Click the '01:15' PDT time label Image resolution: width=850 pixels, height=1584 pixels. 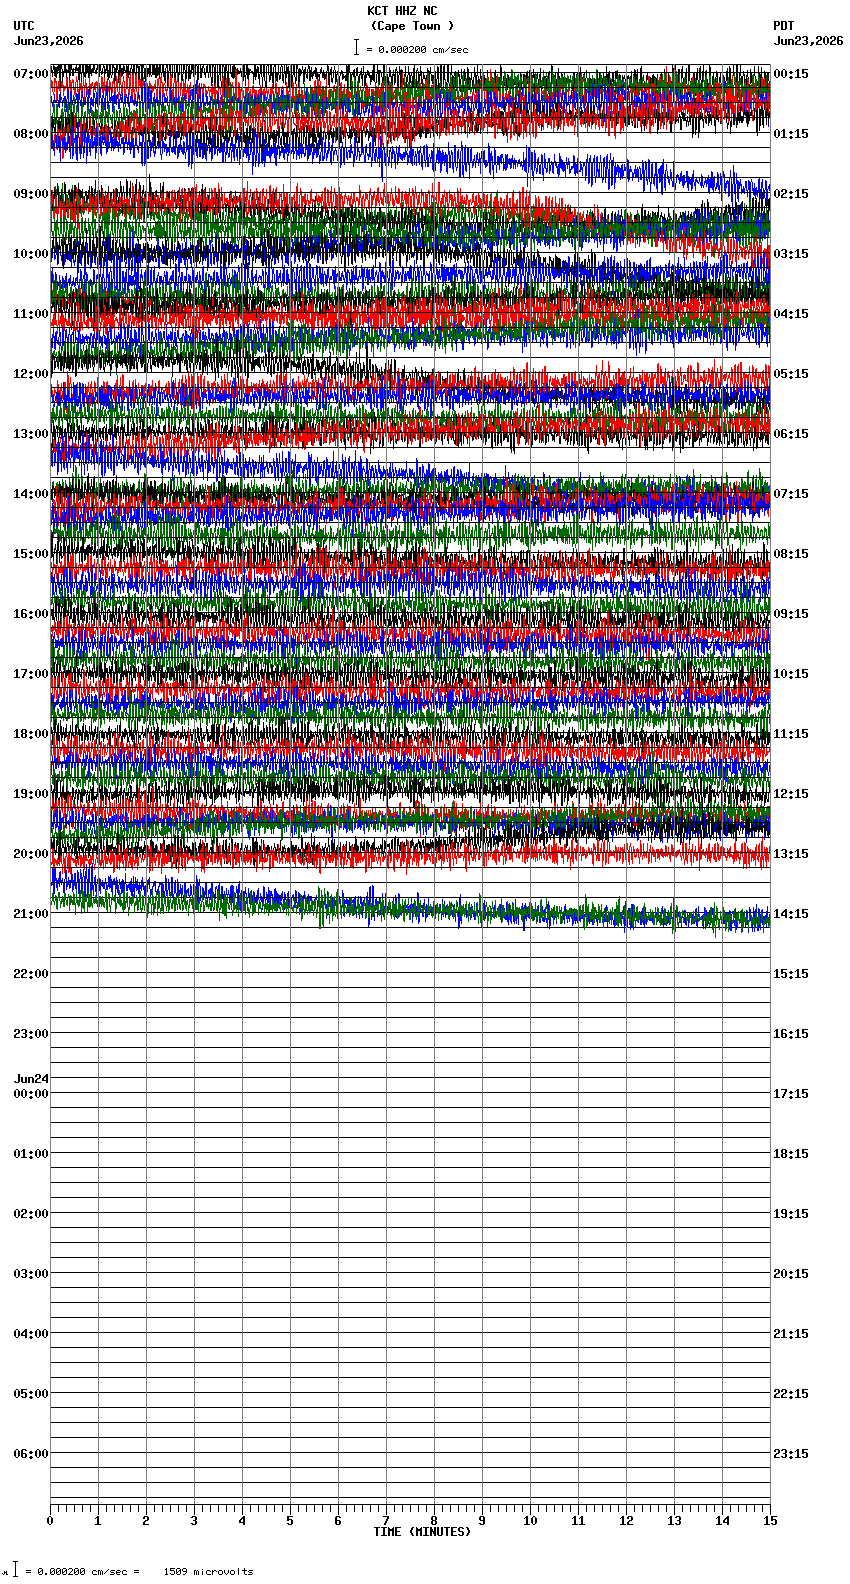pos(791,134)
